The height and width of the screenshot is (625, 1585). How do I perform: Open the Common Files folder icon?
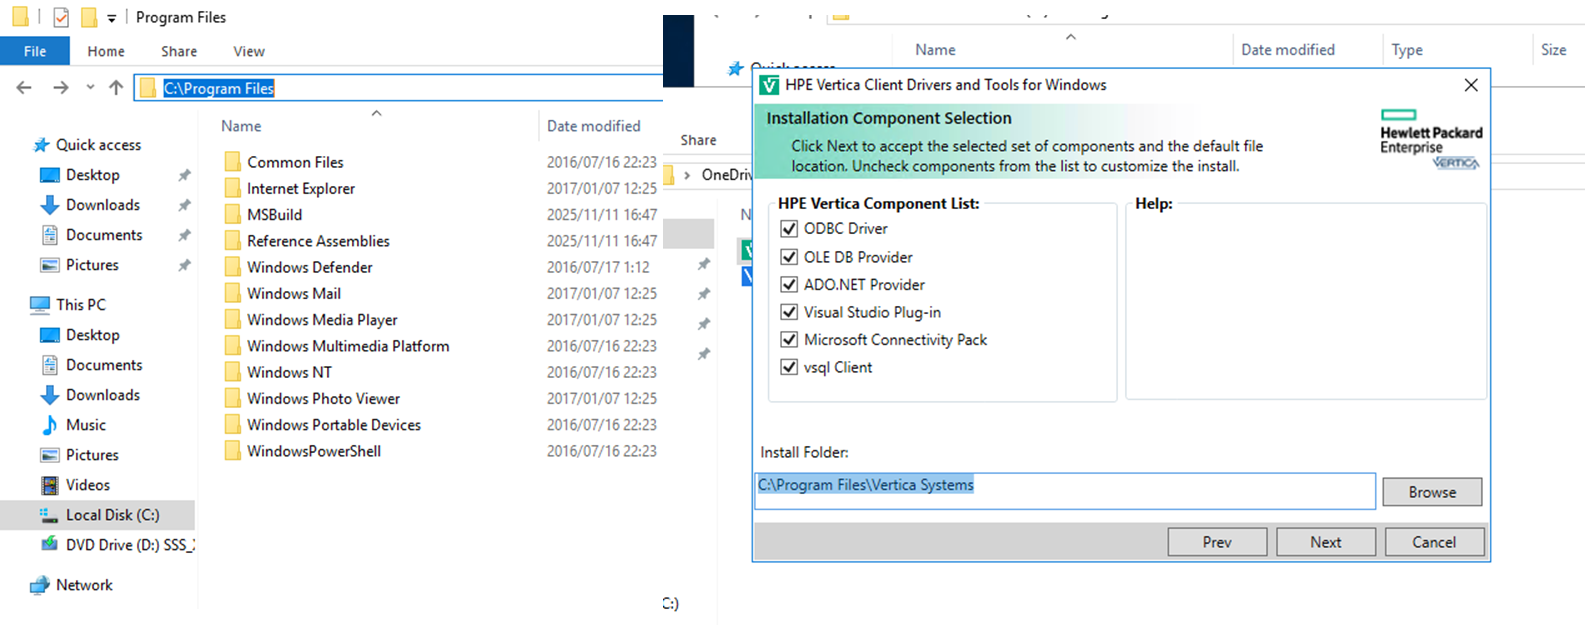(233, 162)
